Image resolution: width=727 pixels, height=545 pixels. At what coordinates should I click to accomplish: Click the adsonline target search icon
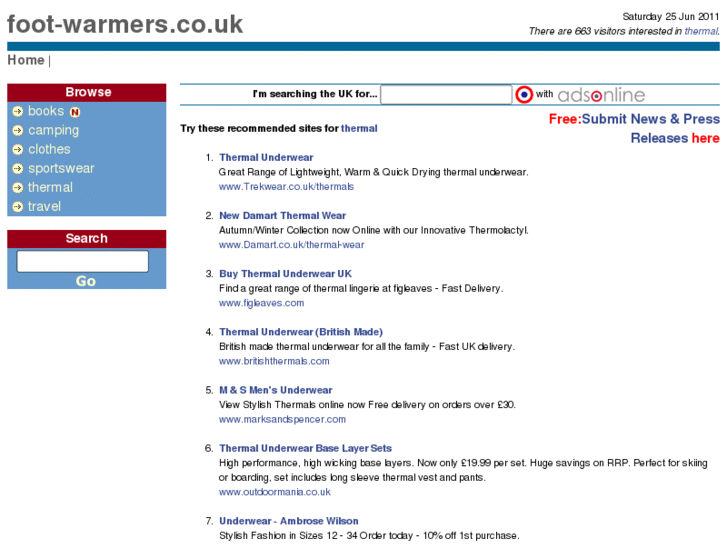tap(524, 95)
